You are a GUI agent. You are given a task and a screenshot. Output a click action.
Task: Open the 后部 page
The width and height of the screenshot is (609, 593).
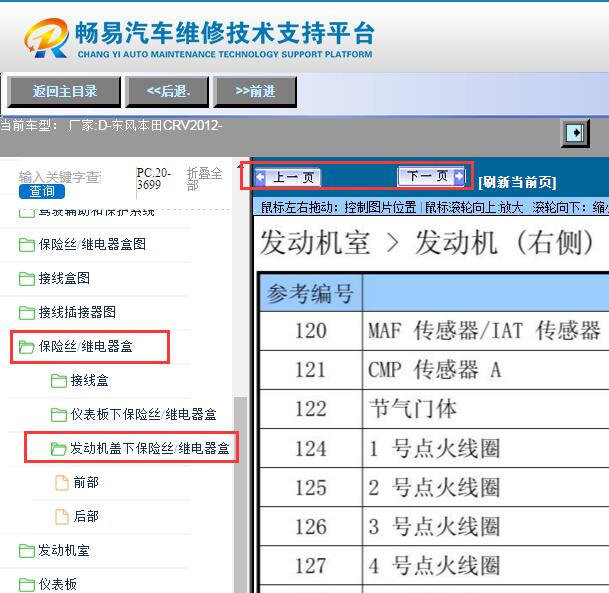click(x=86, y=516)
